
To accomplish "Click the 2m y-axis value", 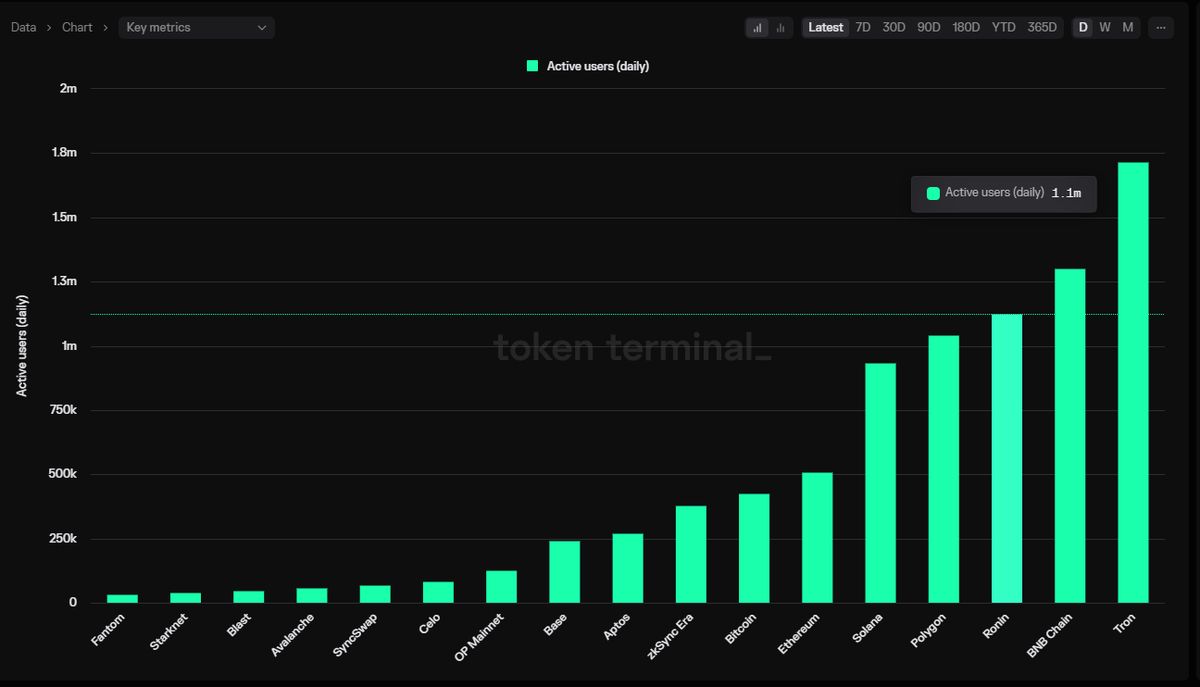I will coord(68,89).
